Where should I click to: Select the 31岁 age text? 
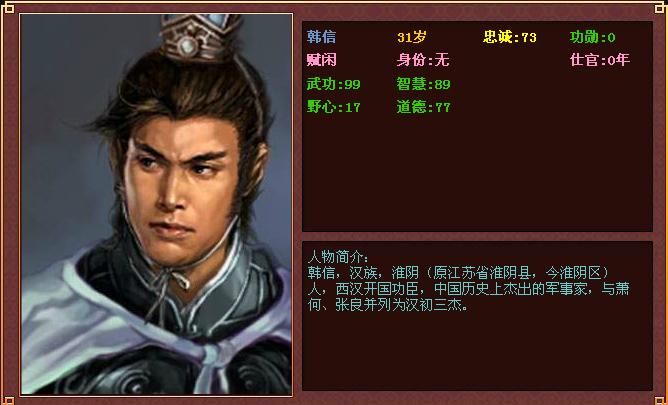411,37
